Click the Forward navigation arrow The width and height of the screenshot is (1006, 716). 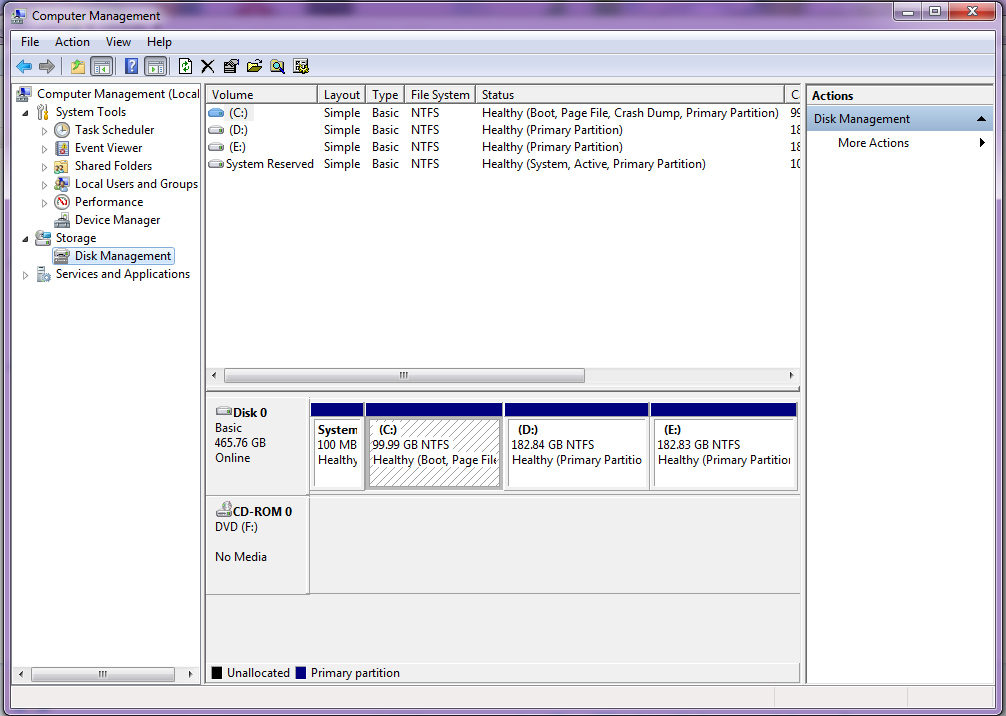(46, 66)
